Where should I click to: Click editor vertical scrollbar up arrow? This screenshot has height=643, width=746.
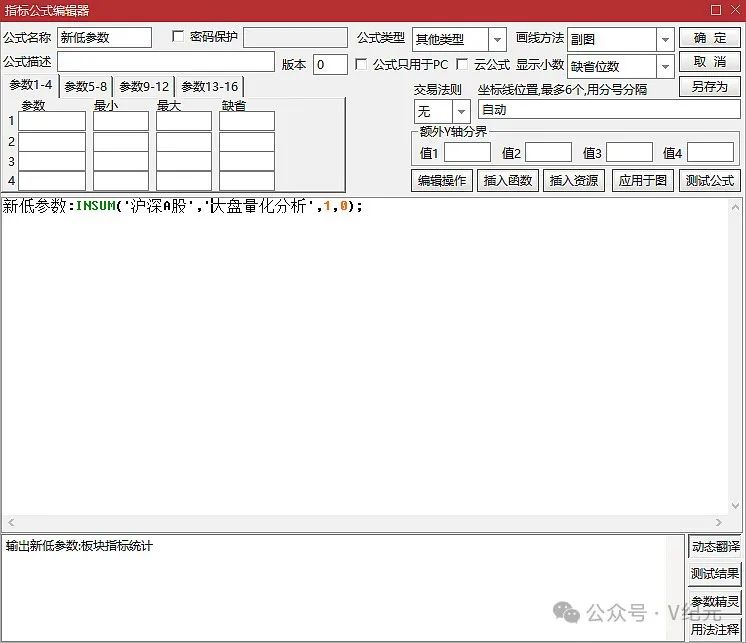(735, 207)
